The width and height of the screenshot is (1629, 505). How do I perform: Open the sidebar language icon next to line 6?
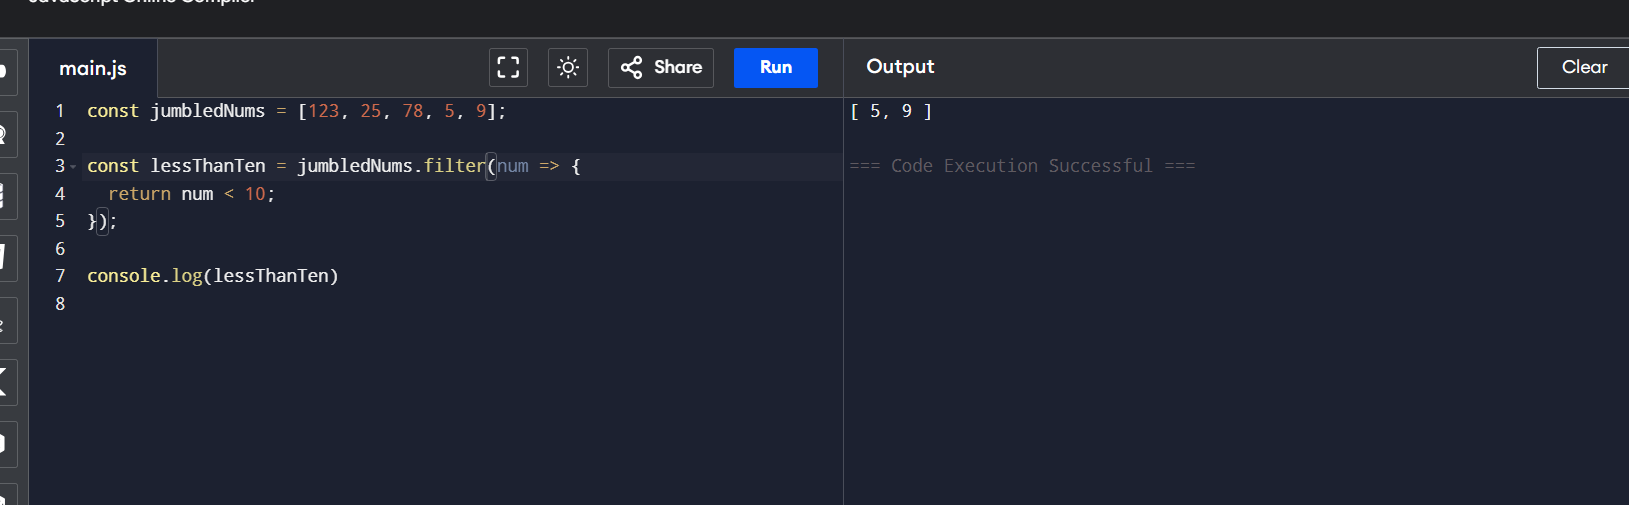[x=7, y=257]
